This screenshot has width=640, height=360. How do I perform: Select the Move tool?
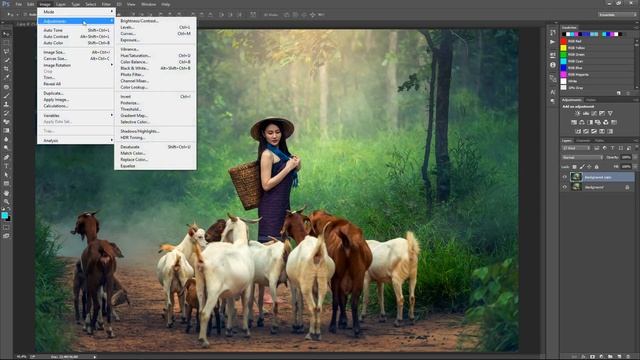tap(6, 34)
